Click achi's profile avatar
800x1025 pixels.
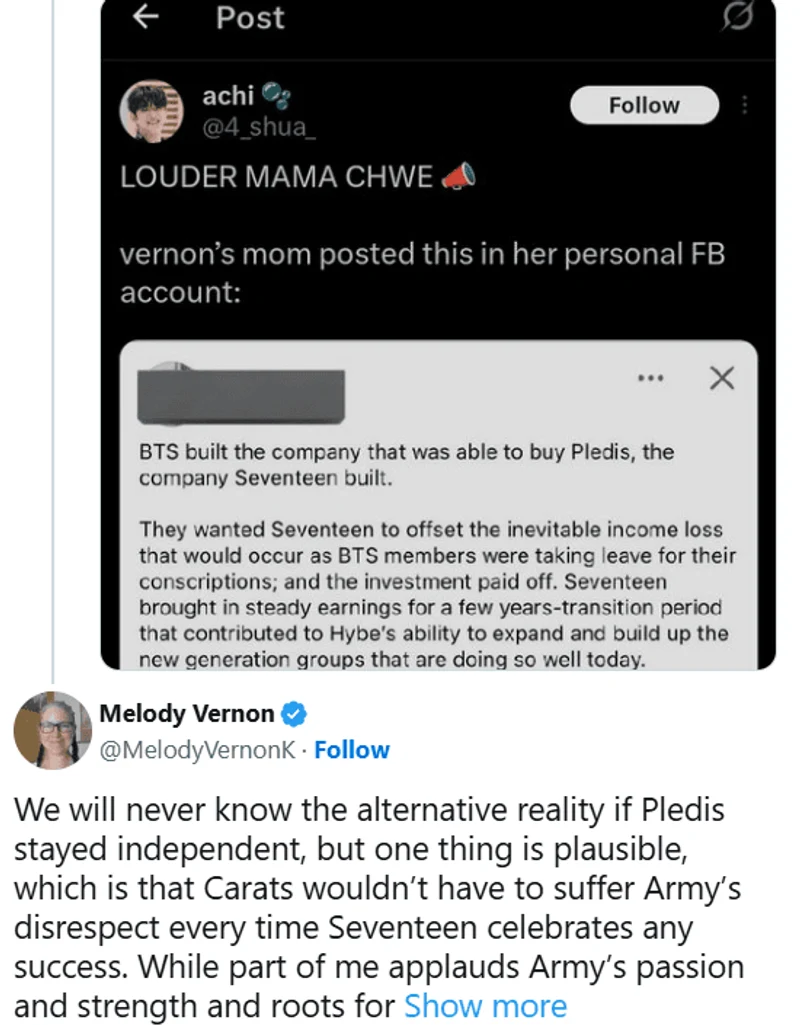click(x=152, y=109)
